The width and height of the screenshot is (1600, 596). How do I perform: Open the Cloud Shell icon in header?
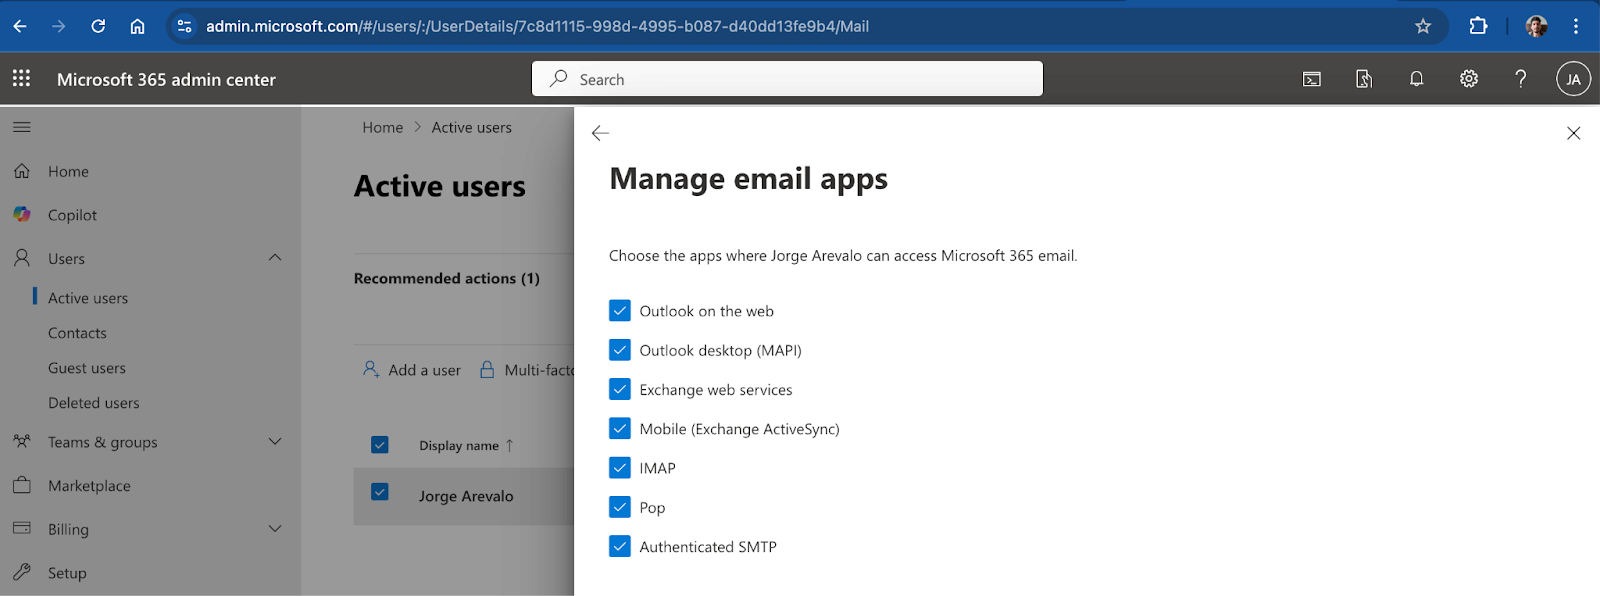tap(1312, 79)
